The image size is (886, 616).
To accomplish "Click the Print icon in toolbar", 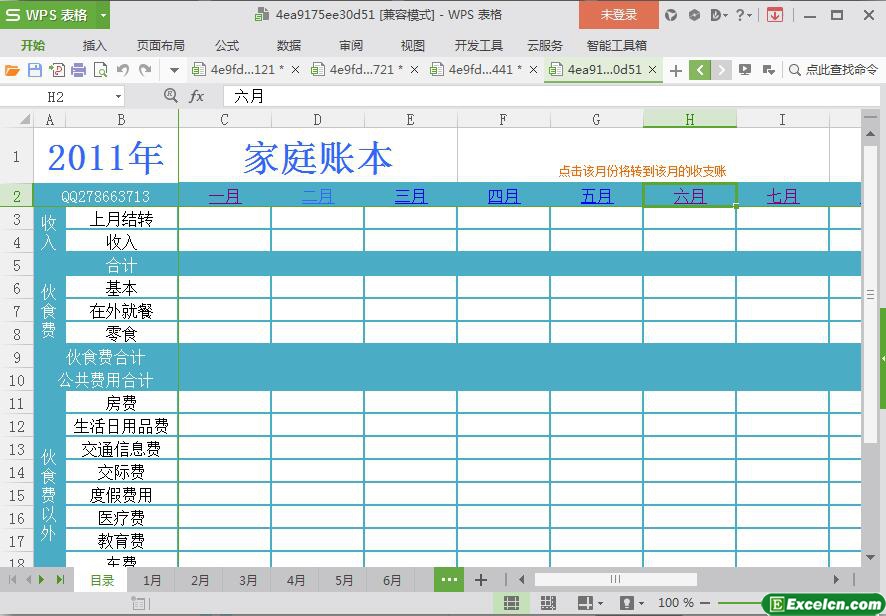I will (78, 70).
